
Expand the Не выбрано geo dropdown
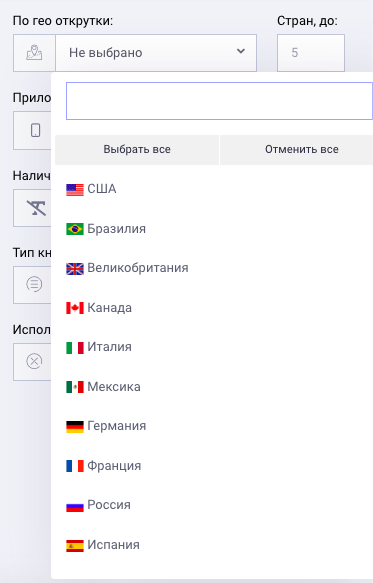click(x=156, y=53)
